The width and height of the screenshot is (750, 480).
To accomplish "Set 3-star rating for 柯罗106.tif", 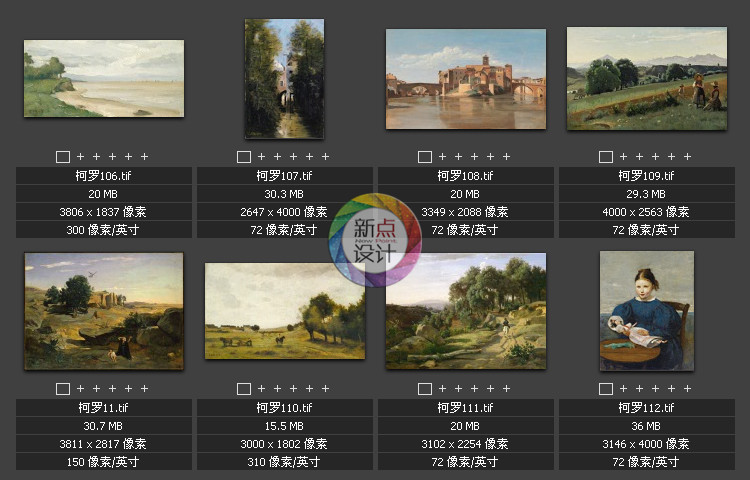I will tap(112, 156).
